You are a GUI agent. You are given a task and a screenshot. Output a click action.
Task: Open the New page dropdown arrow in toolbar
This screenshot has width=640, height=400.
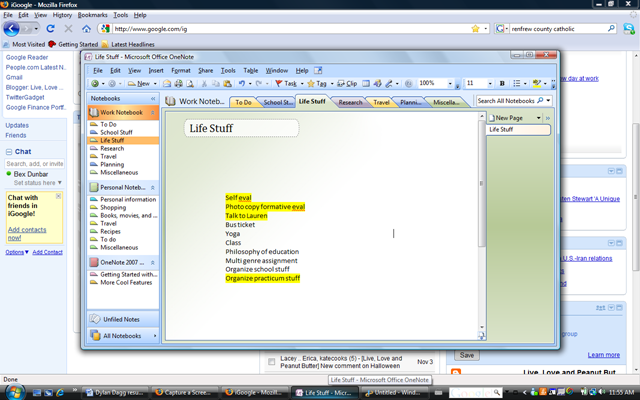click(155, 83)
